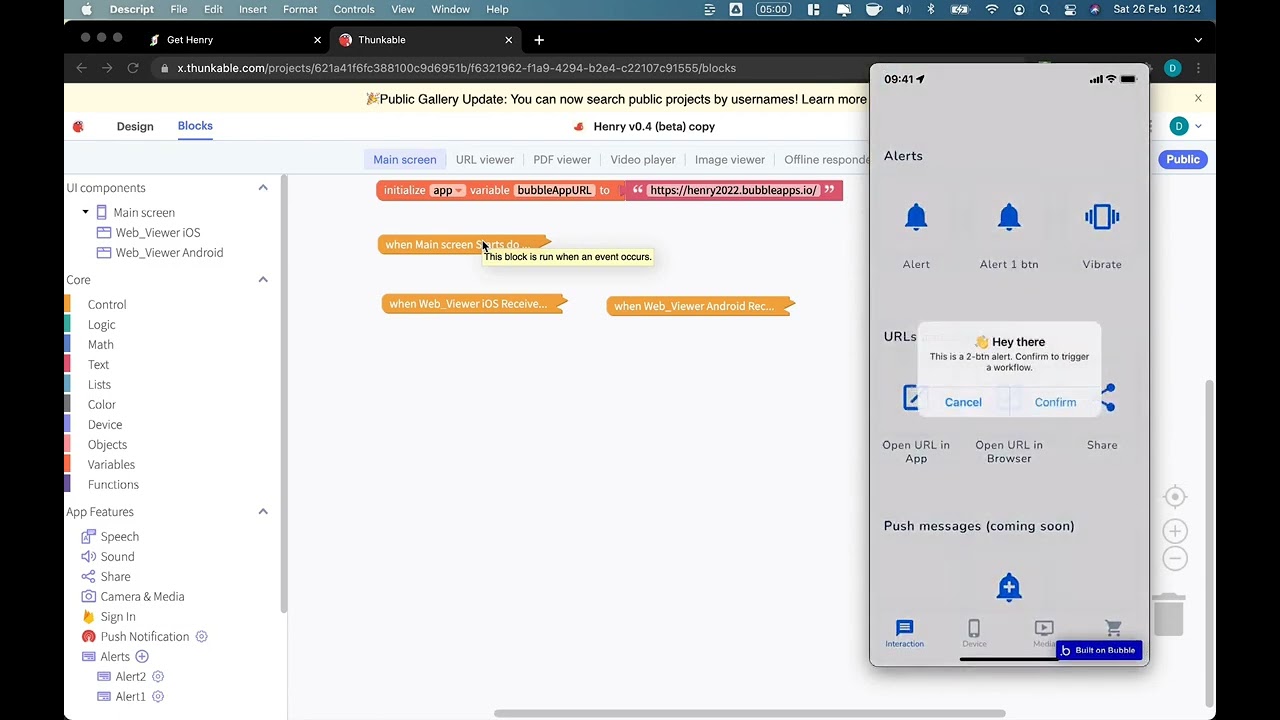Screen dimensions: 1280x720
Task: Open the Push Notification feature
Action: click(144, 636)
